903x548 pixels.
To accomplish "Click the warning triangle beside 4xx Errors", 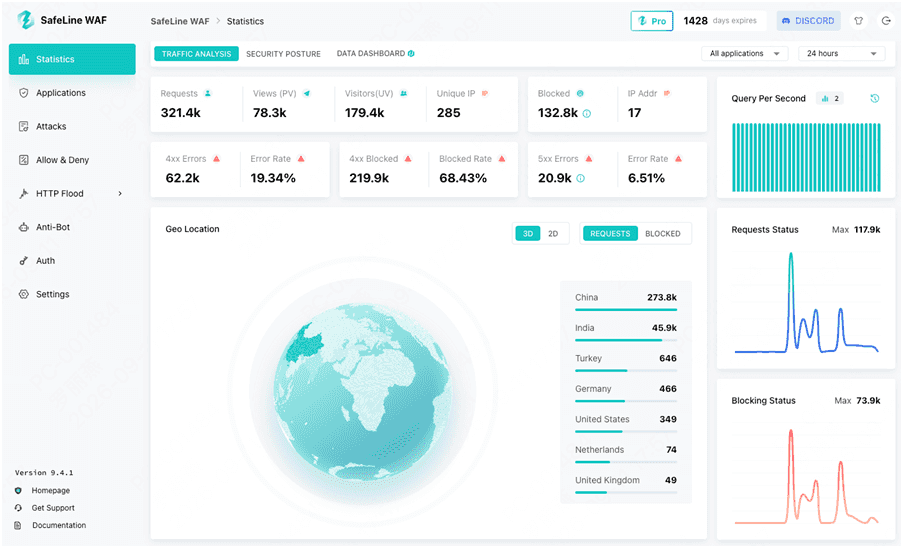I will (x=217, y=159).
